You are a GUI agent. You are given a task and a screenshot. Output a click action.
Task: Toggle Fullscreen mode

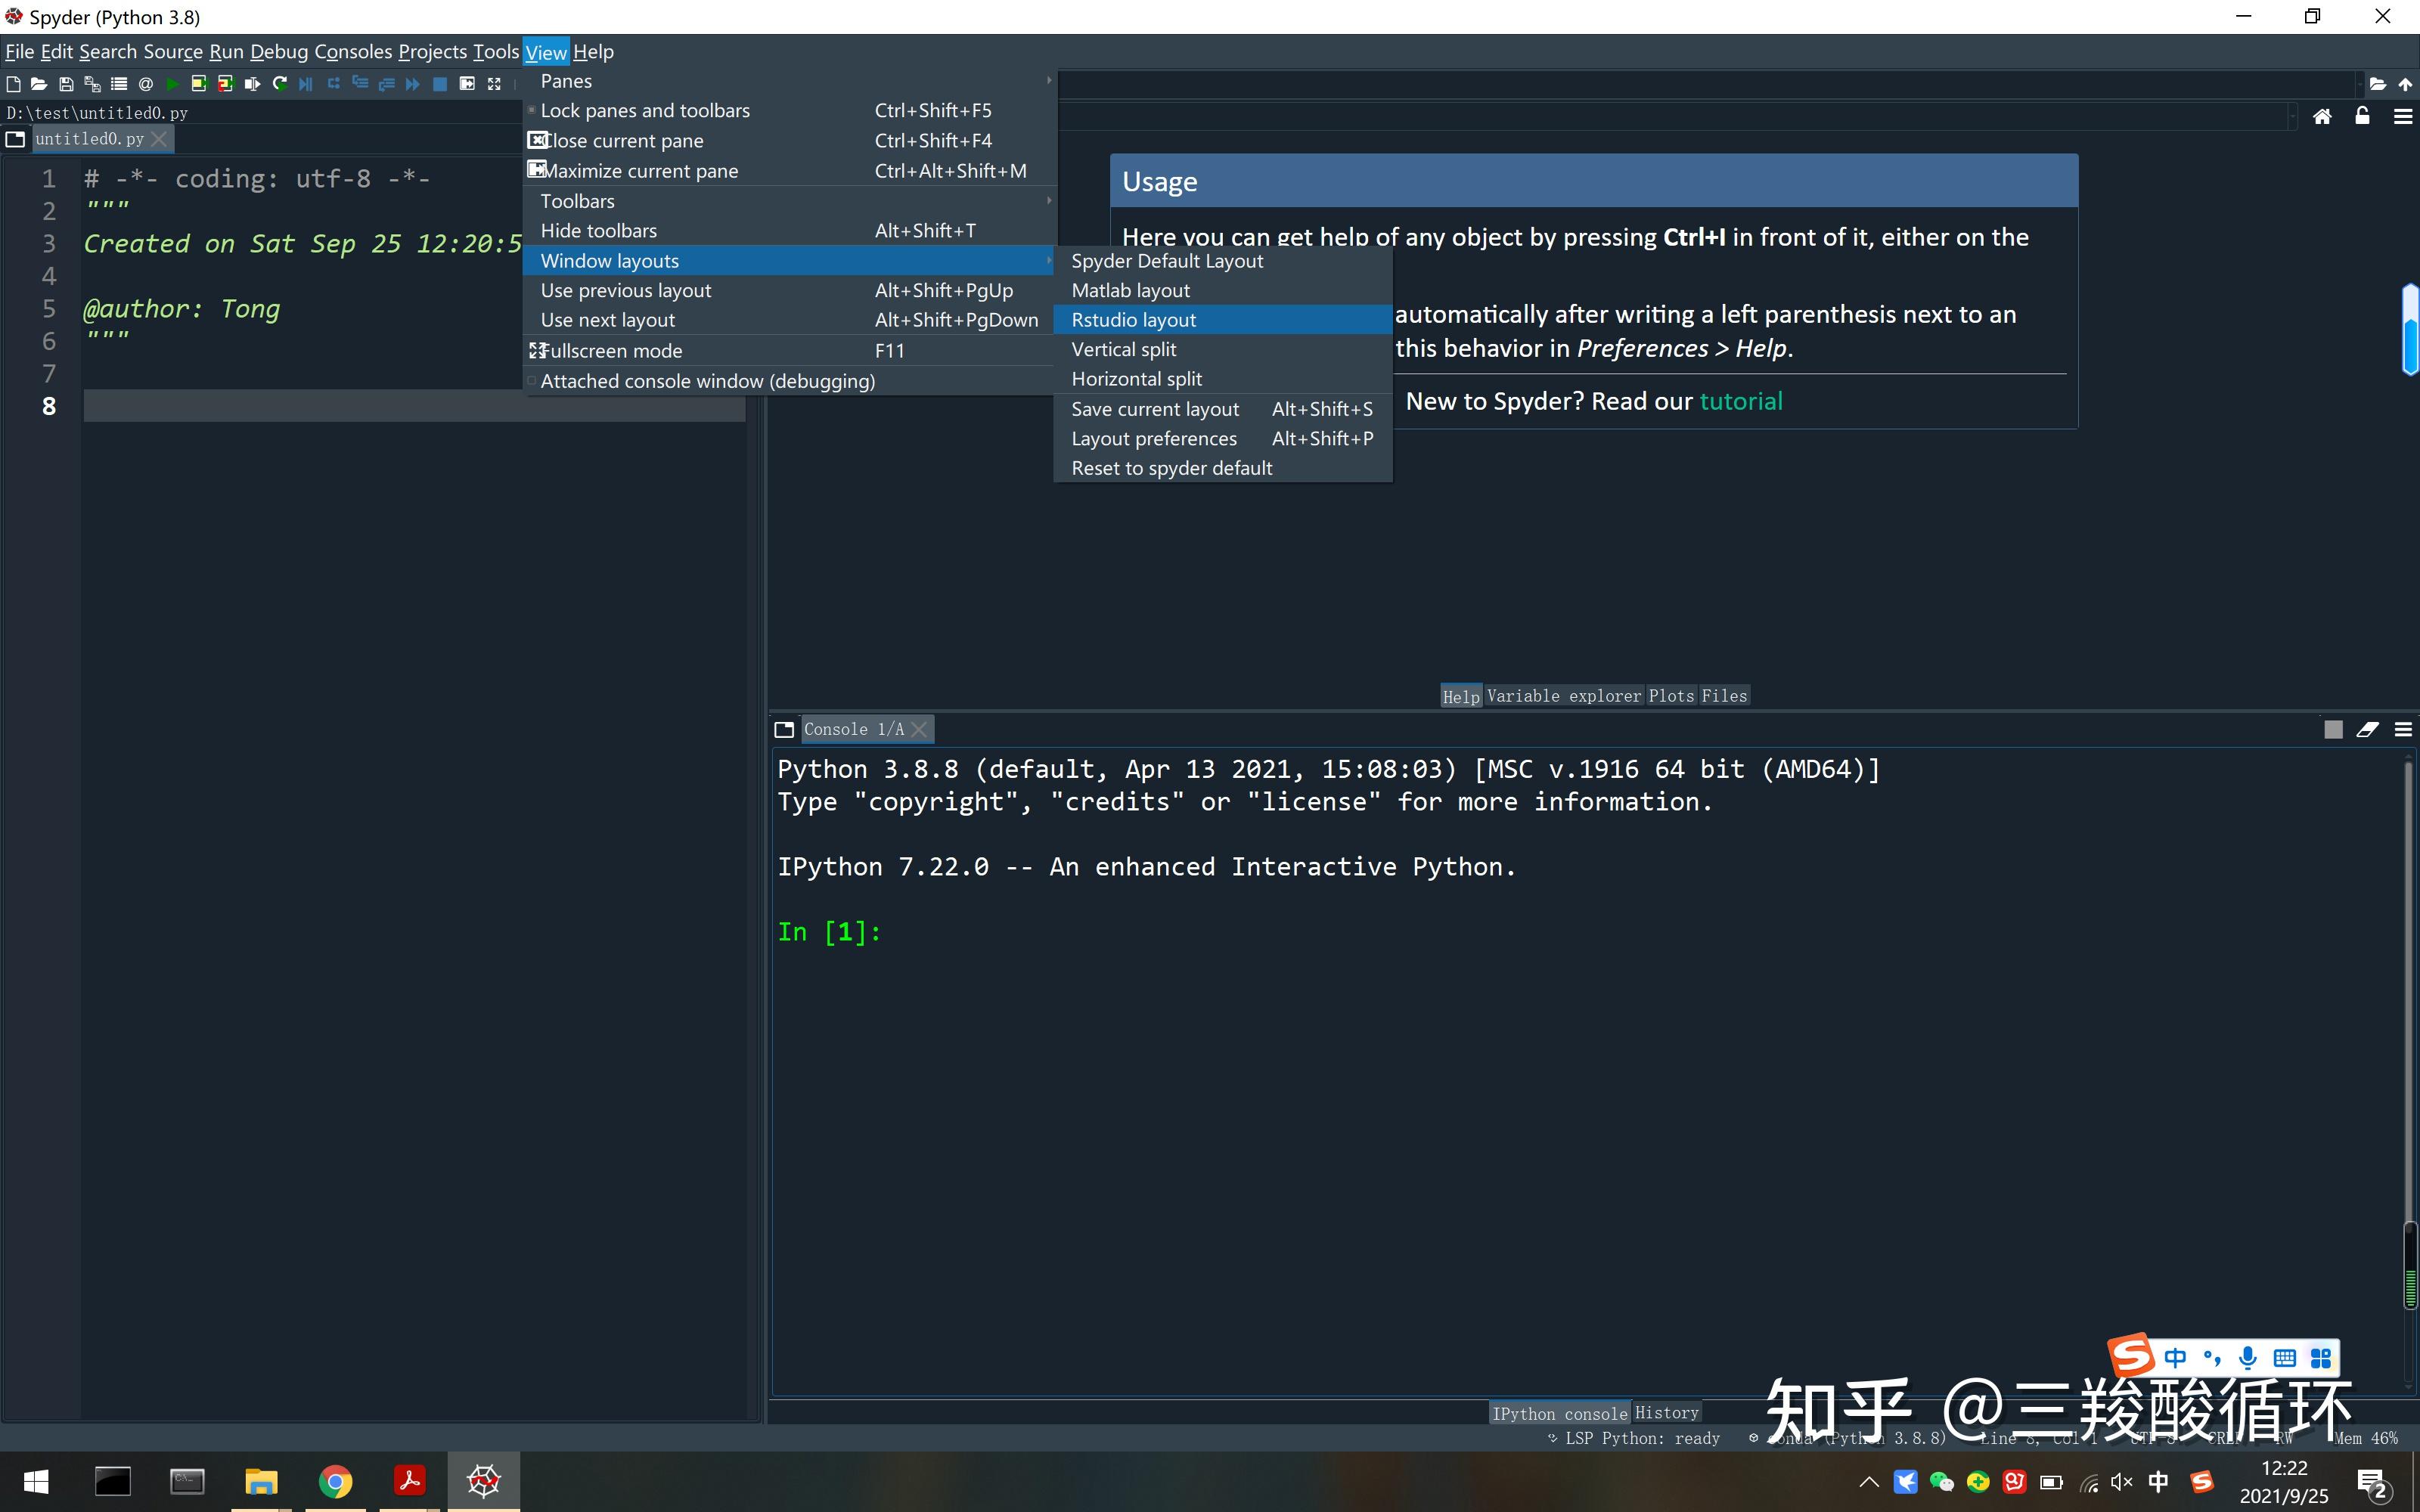click(x=612, y=350)
